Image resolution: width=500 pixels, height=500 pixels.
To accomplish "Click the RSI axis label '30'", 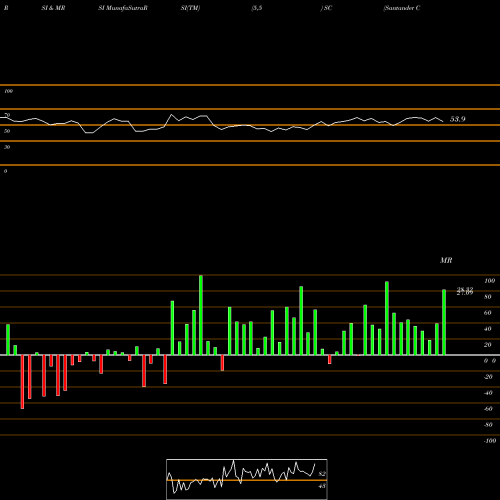I will (x=7, y=147).
